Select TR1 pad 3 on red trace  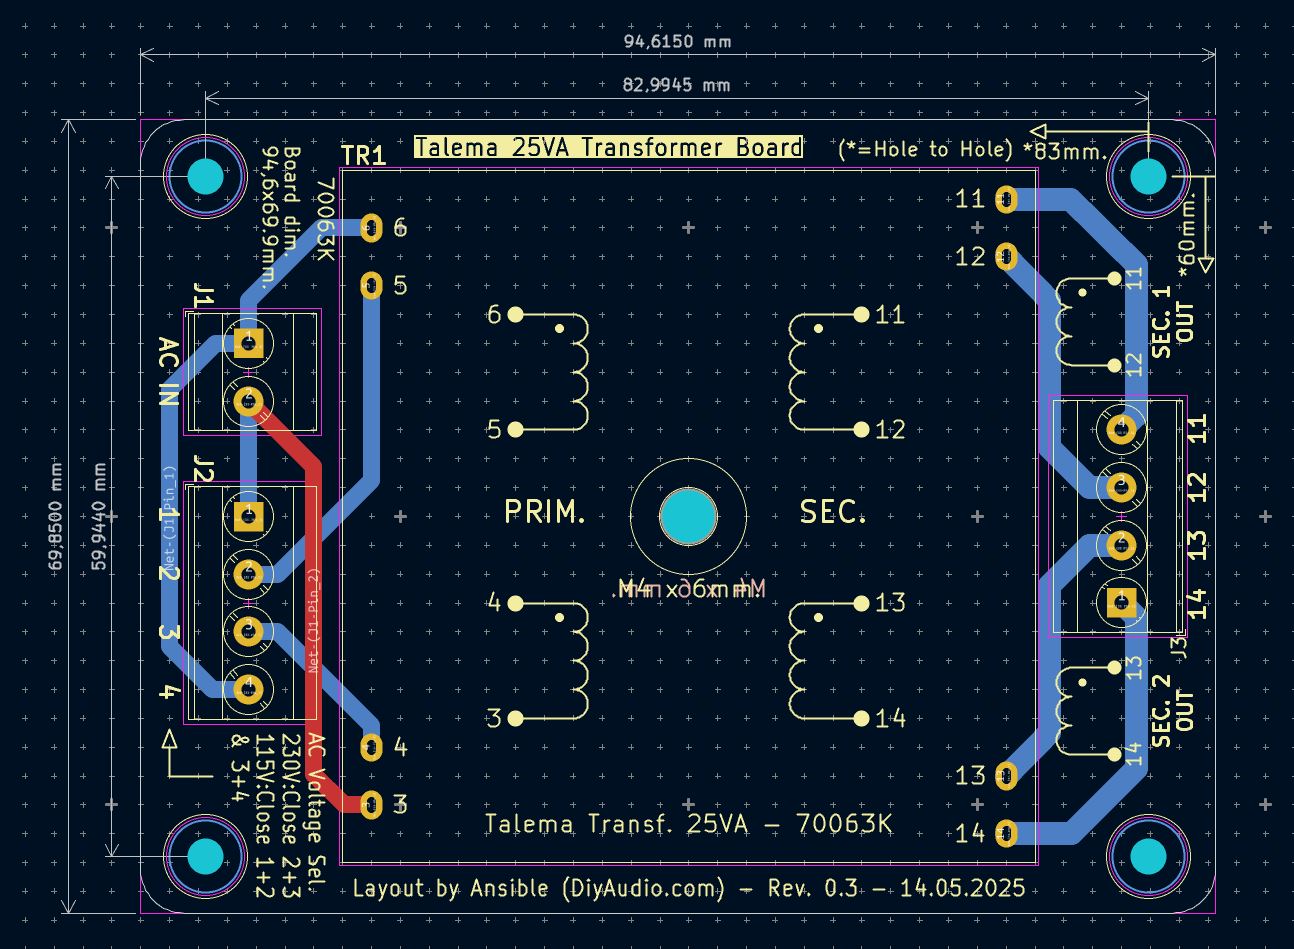click(x=371, y=805)
